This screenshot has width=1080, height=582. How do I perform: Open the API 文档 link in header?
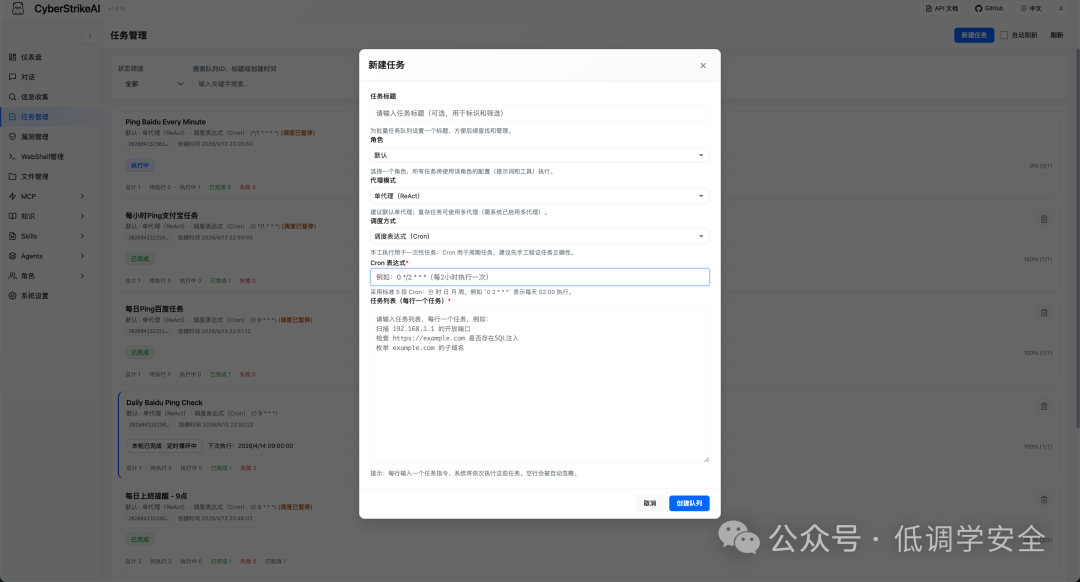click(x=942, y=8)
